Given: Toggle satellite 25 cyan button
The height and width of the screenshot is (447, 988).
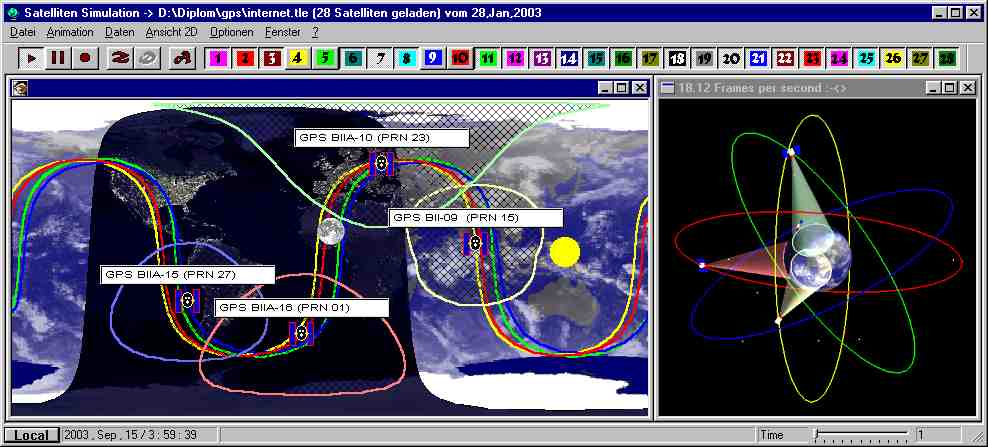Looking at the screenshot, I should point(866,59).
